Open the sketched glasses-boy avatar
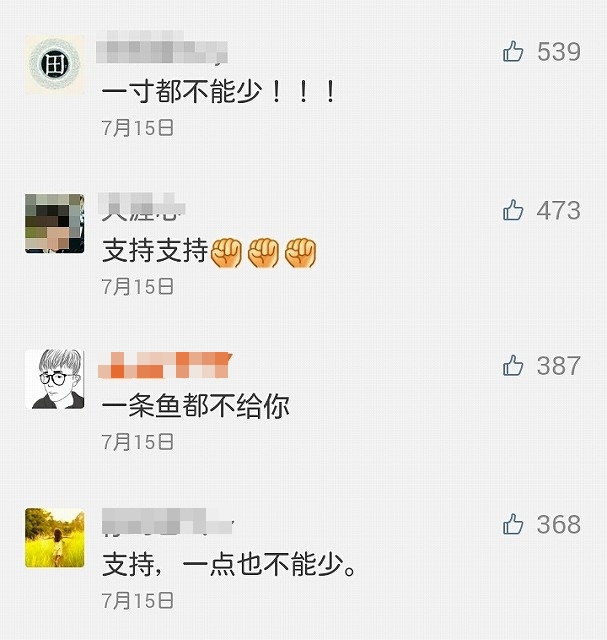607x640 pixels. click(x=55, y=379)
